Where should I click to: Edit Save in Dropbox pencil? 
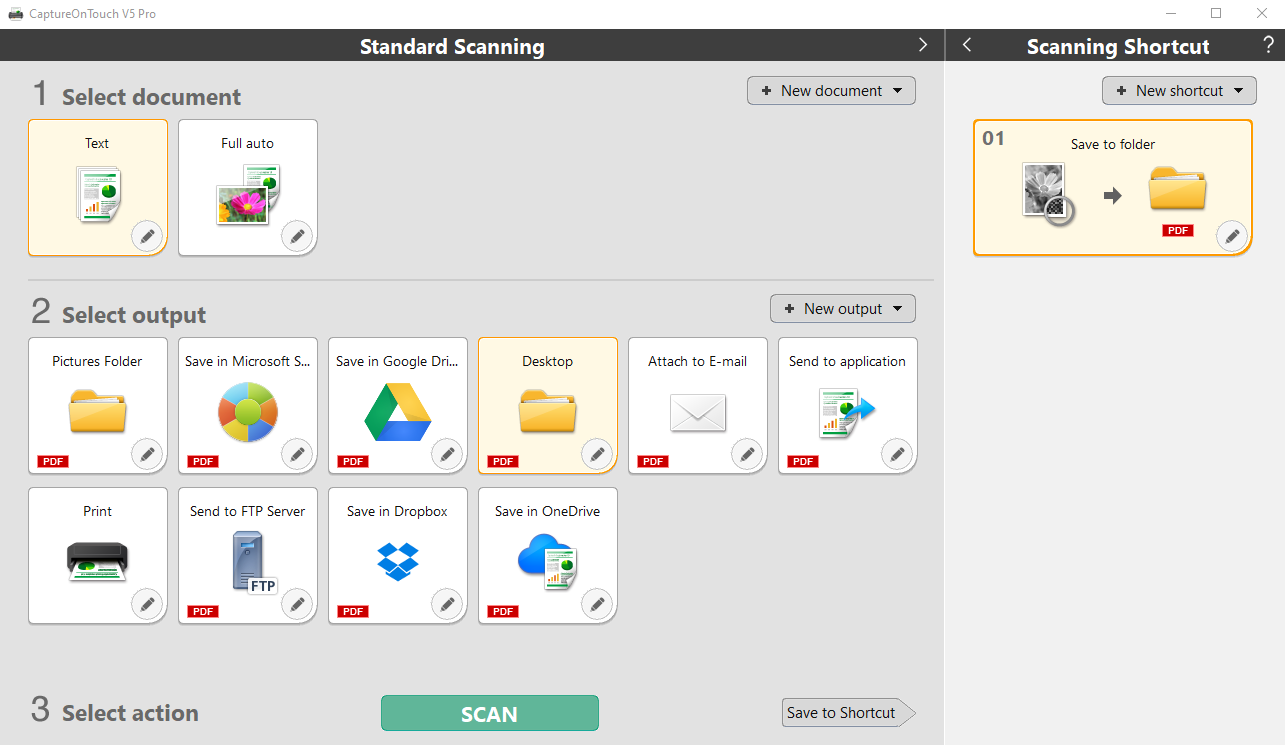coord(447,605)
